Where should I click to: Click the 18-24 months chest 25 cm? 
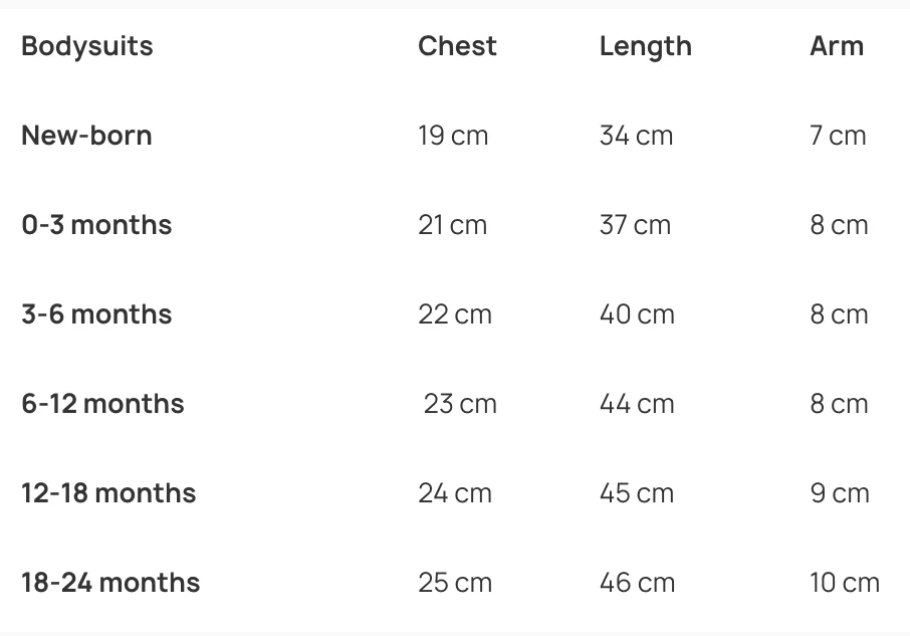(455, 583)
